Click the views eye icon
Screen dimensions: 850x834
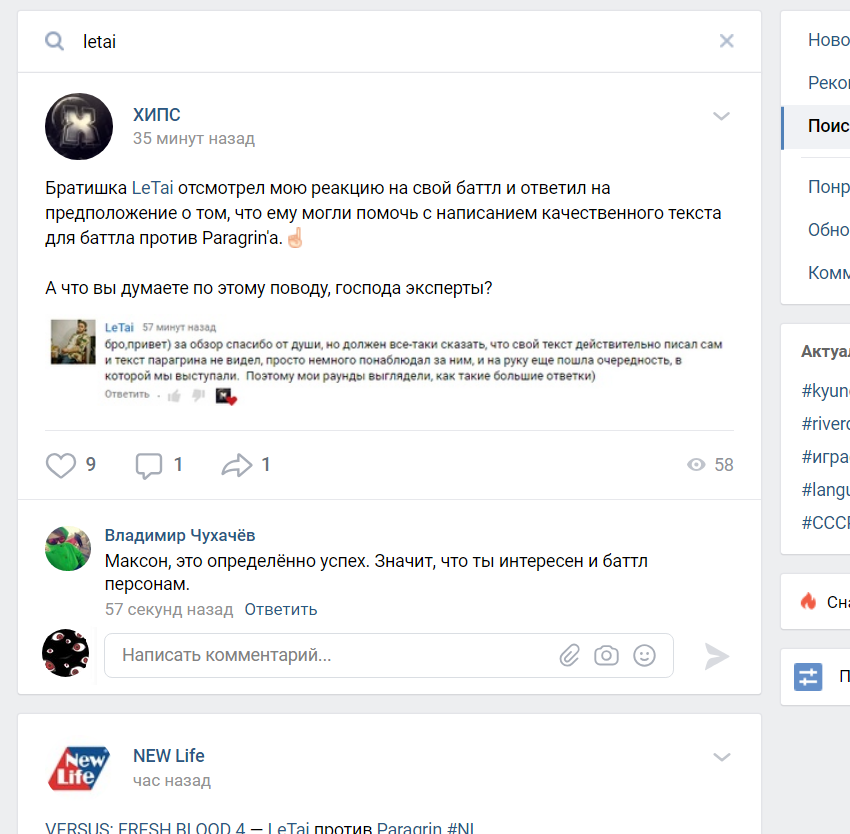[696, 465]
